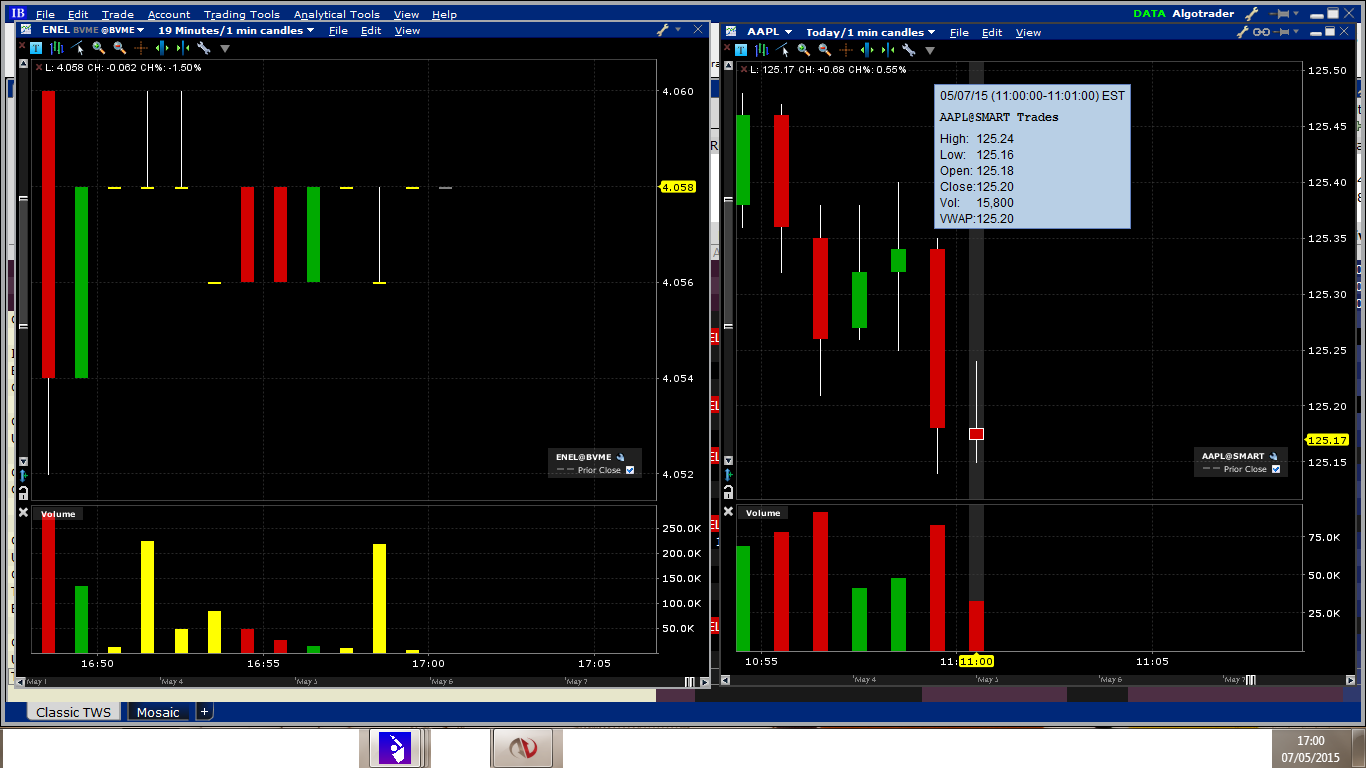
Task: Edit the AAPL@SMART legend wrench icon
Action: point(1273,456)
